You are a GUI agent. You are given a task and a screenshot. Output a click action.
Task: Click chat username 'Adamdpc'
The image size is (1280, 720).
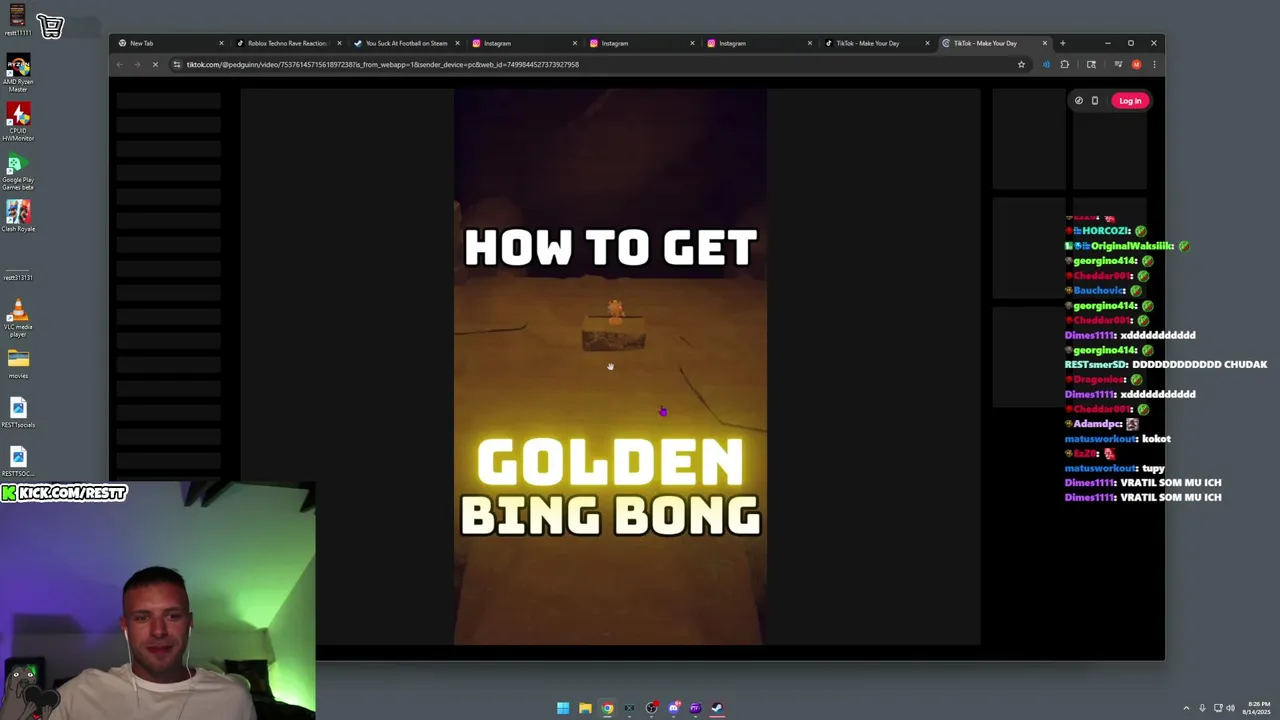pyautogui.click(x=1097, y=424)
